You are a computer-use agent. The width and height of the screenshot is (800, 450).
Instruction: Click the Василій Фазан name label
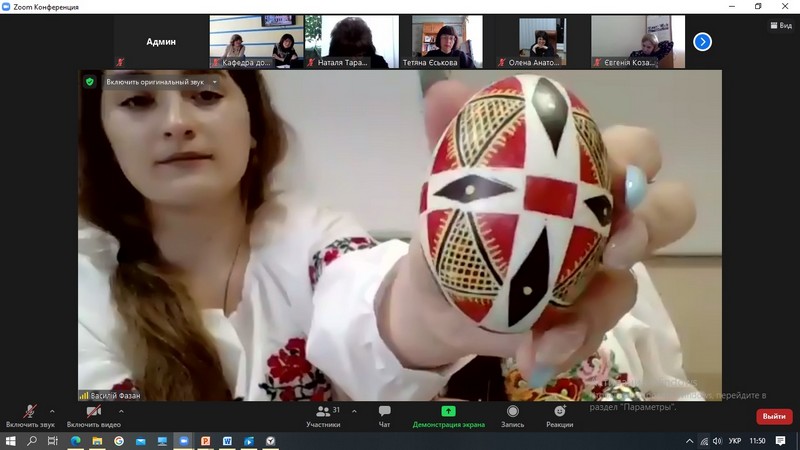115,395
